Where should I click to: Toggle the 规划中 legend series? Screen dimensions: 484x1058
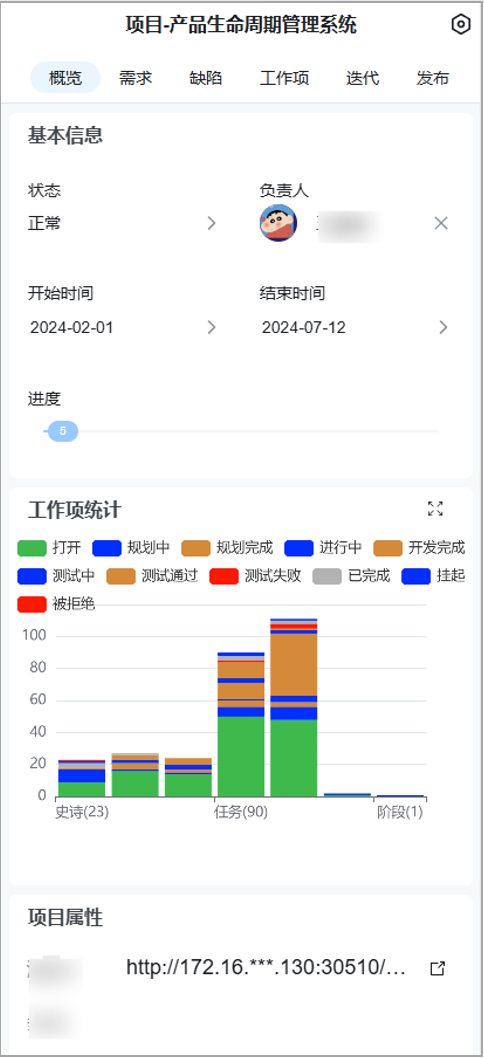(x=131, y=547)
